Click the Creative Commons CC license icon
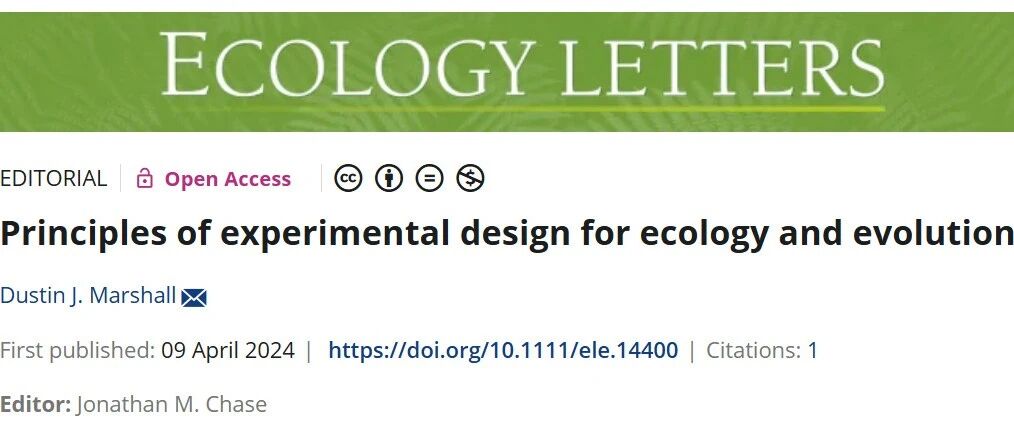Screen dimensions: 1014x432 pyautogui.click(x=348, y=178)
